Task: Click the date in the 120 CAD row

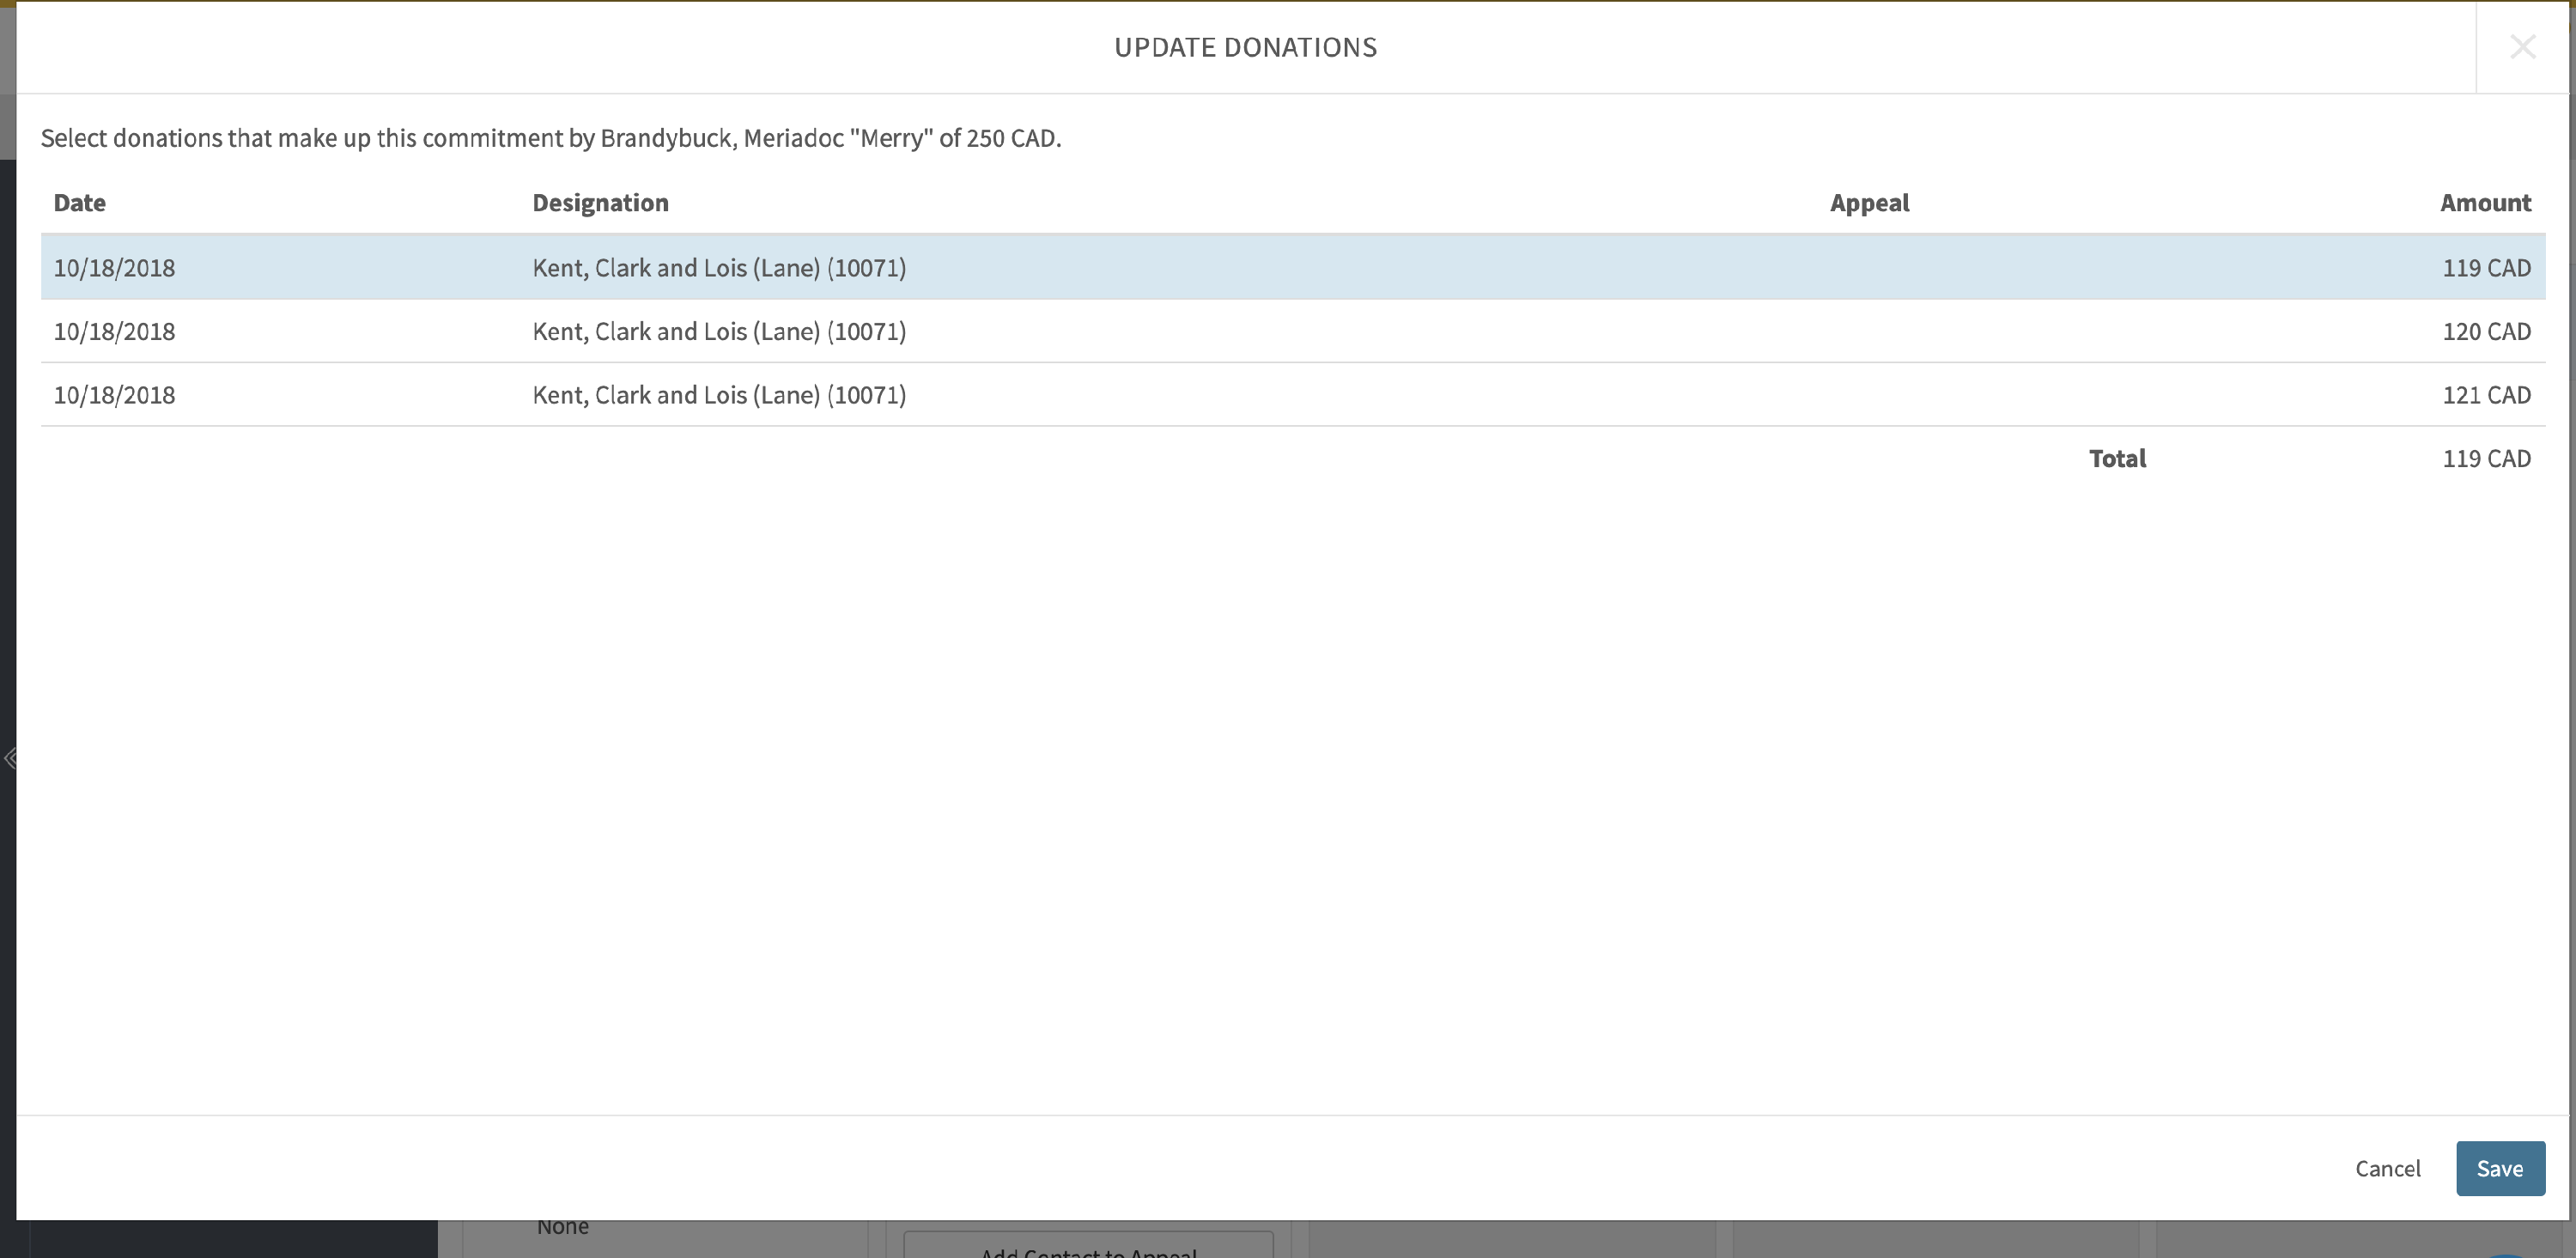Action: click(x=114, y=331)
